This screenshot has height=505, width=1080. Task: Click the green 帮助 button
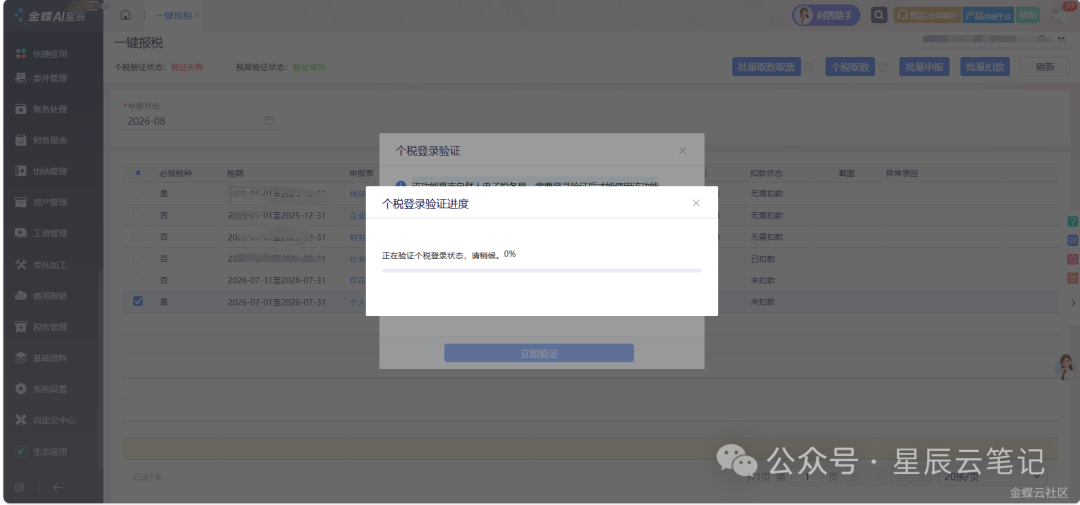point(1027,15)
